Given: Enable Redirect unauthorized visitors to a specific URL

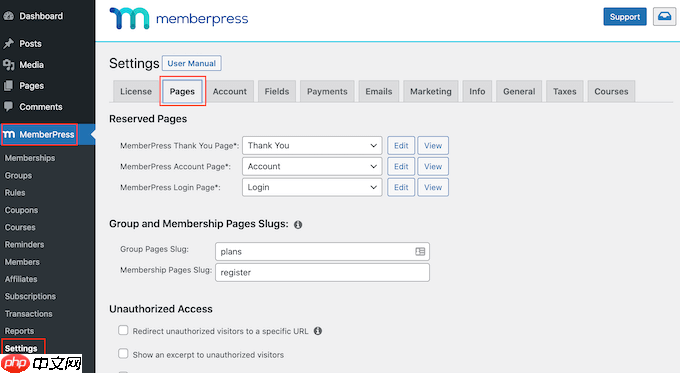Looking at the screenshot, I should (x=123, y=330).
